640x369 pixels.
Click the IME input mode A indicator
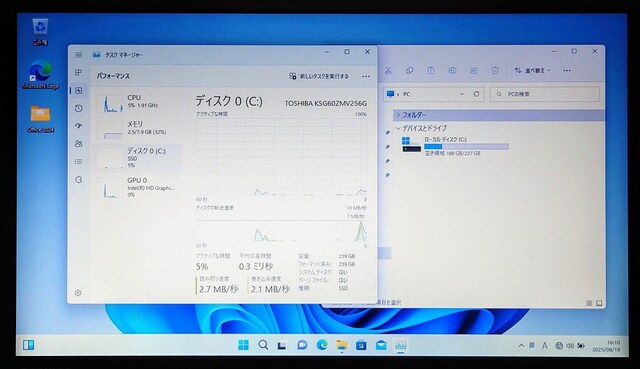pos(544,346)
